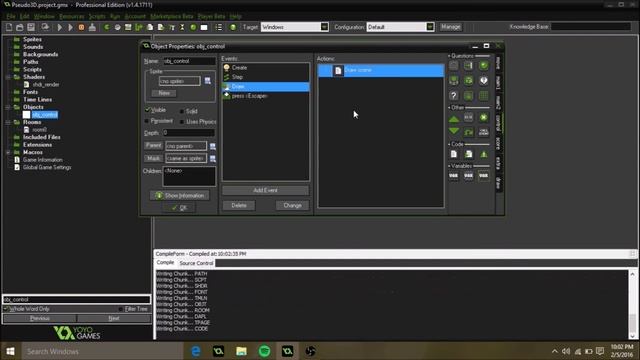
Task: Focus the object Name field
Action: (189, 61)
